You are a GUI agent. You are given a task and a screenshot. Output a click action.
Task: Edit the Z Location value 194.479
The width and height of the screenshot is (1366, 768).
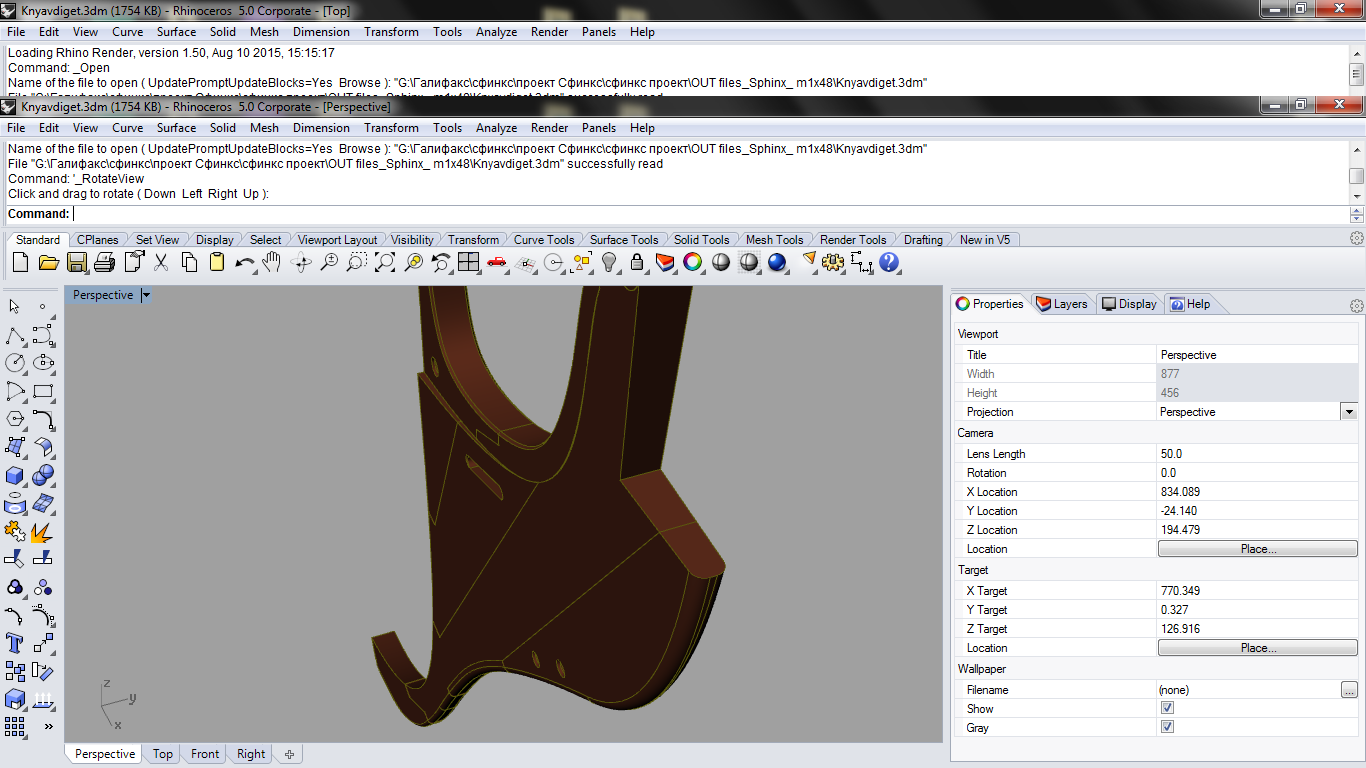(1257, 530)
